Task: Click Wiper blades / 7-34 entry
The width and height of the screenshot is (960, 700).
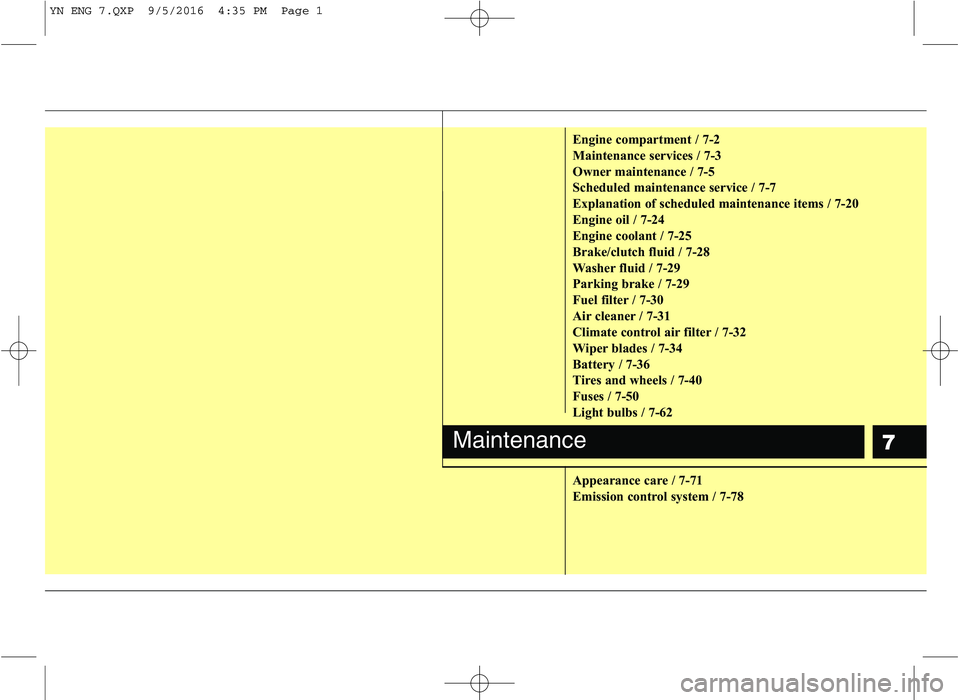Action: 628,348
